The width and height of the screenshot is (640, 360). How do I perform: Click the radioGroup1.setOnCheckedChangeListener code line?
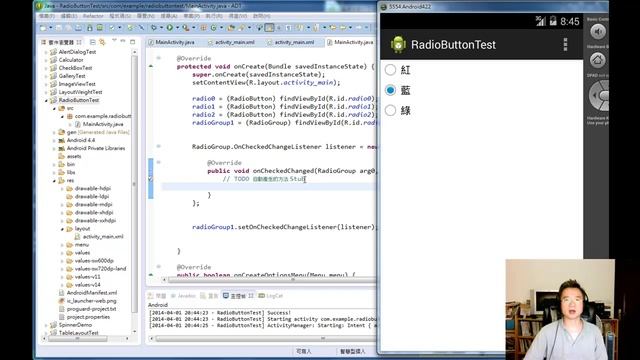pyautogui.click(x=283, y=227)
